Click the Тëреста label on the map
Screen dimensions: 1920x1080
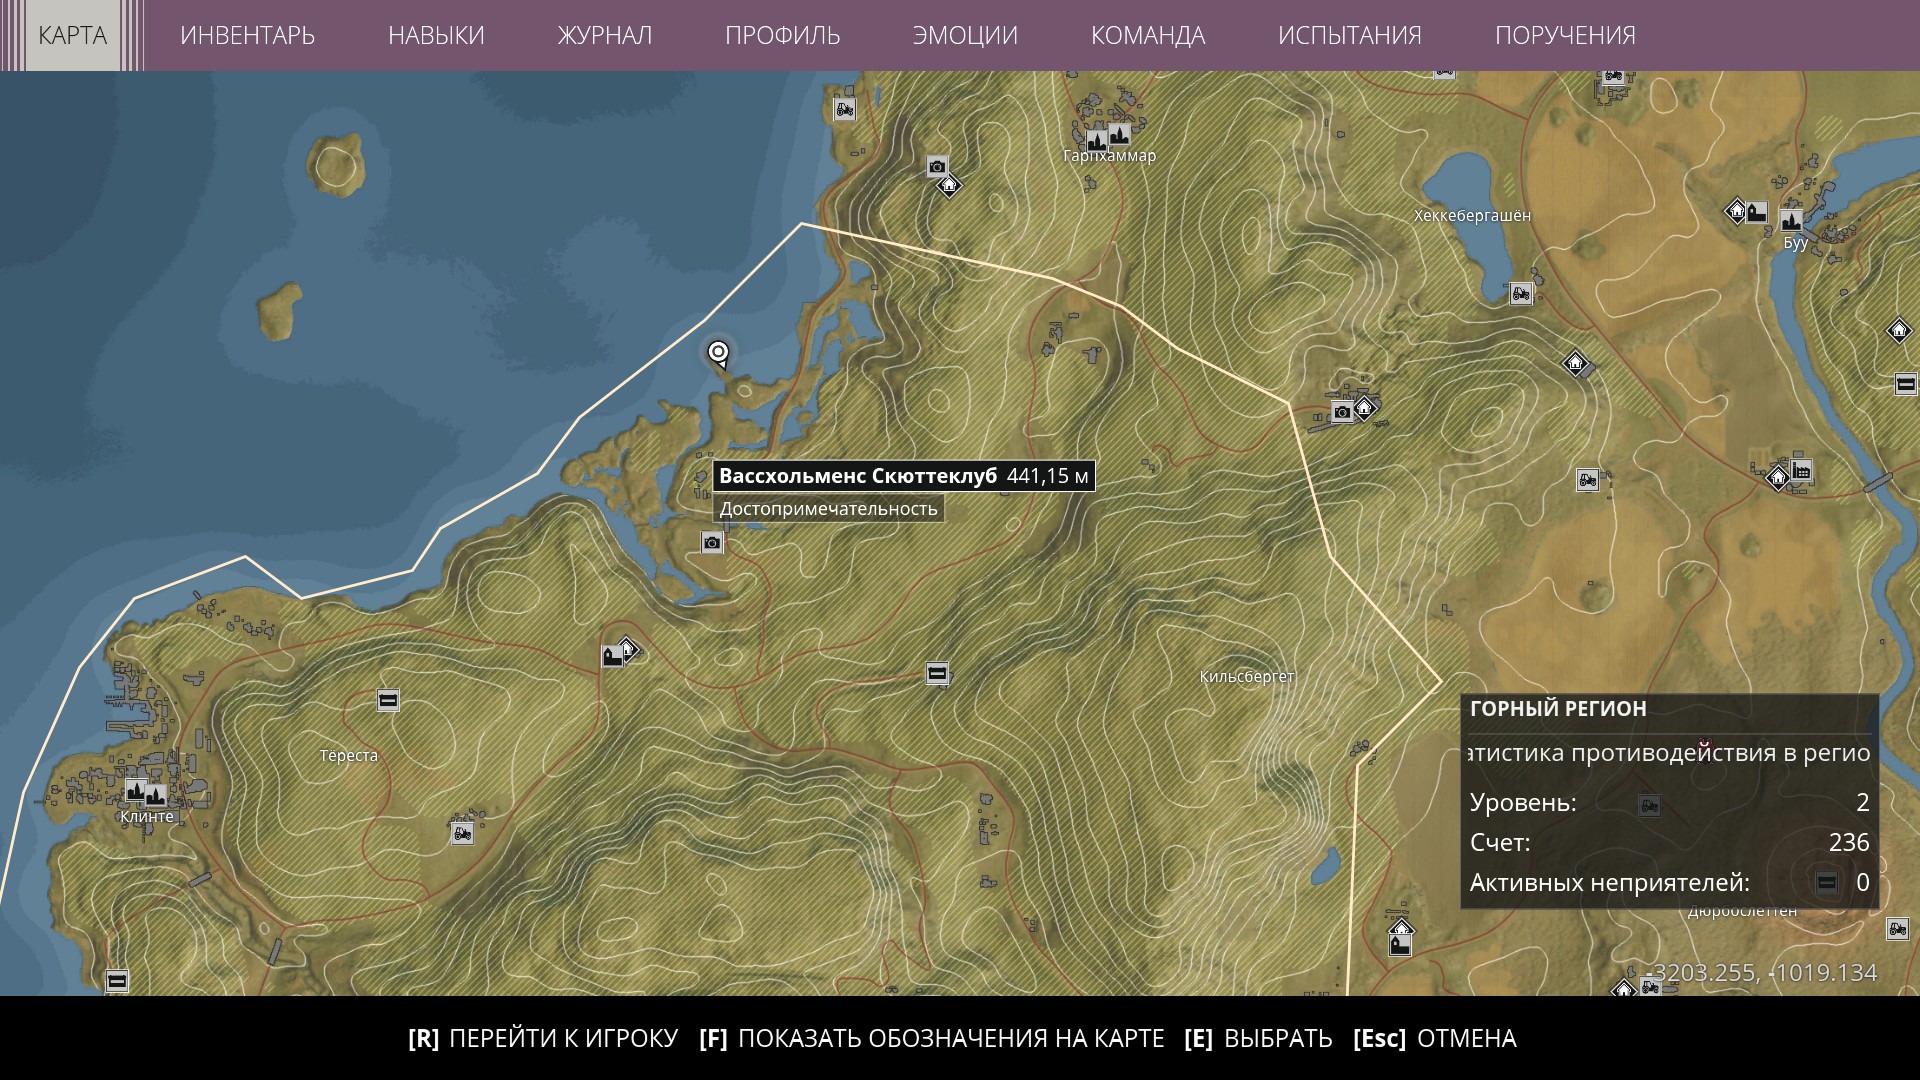(x=349, y=756)
